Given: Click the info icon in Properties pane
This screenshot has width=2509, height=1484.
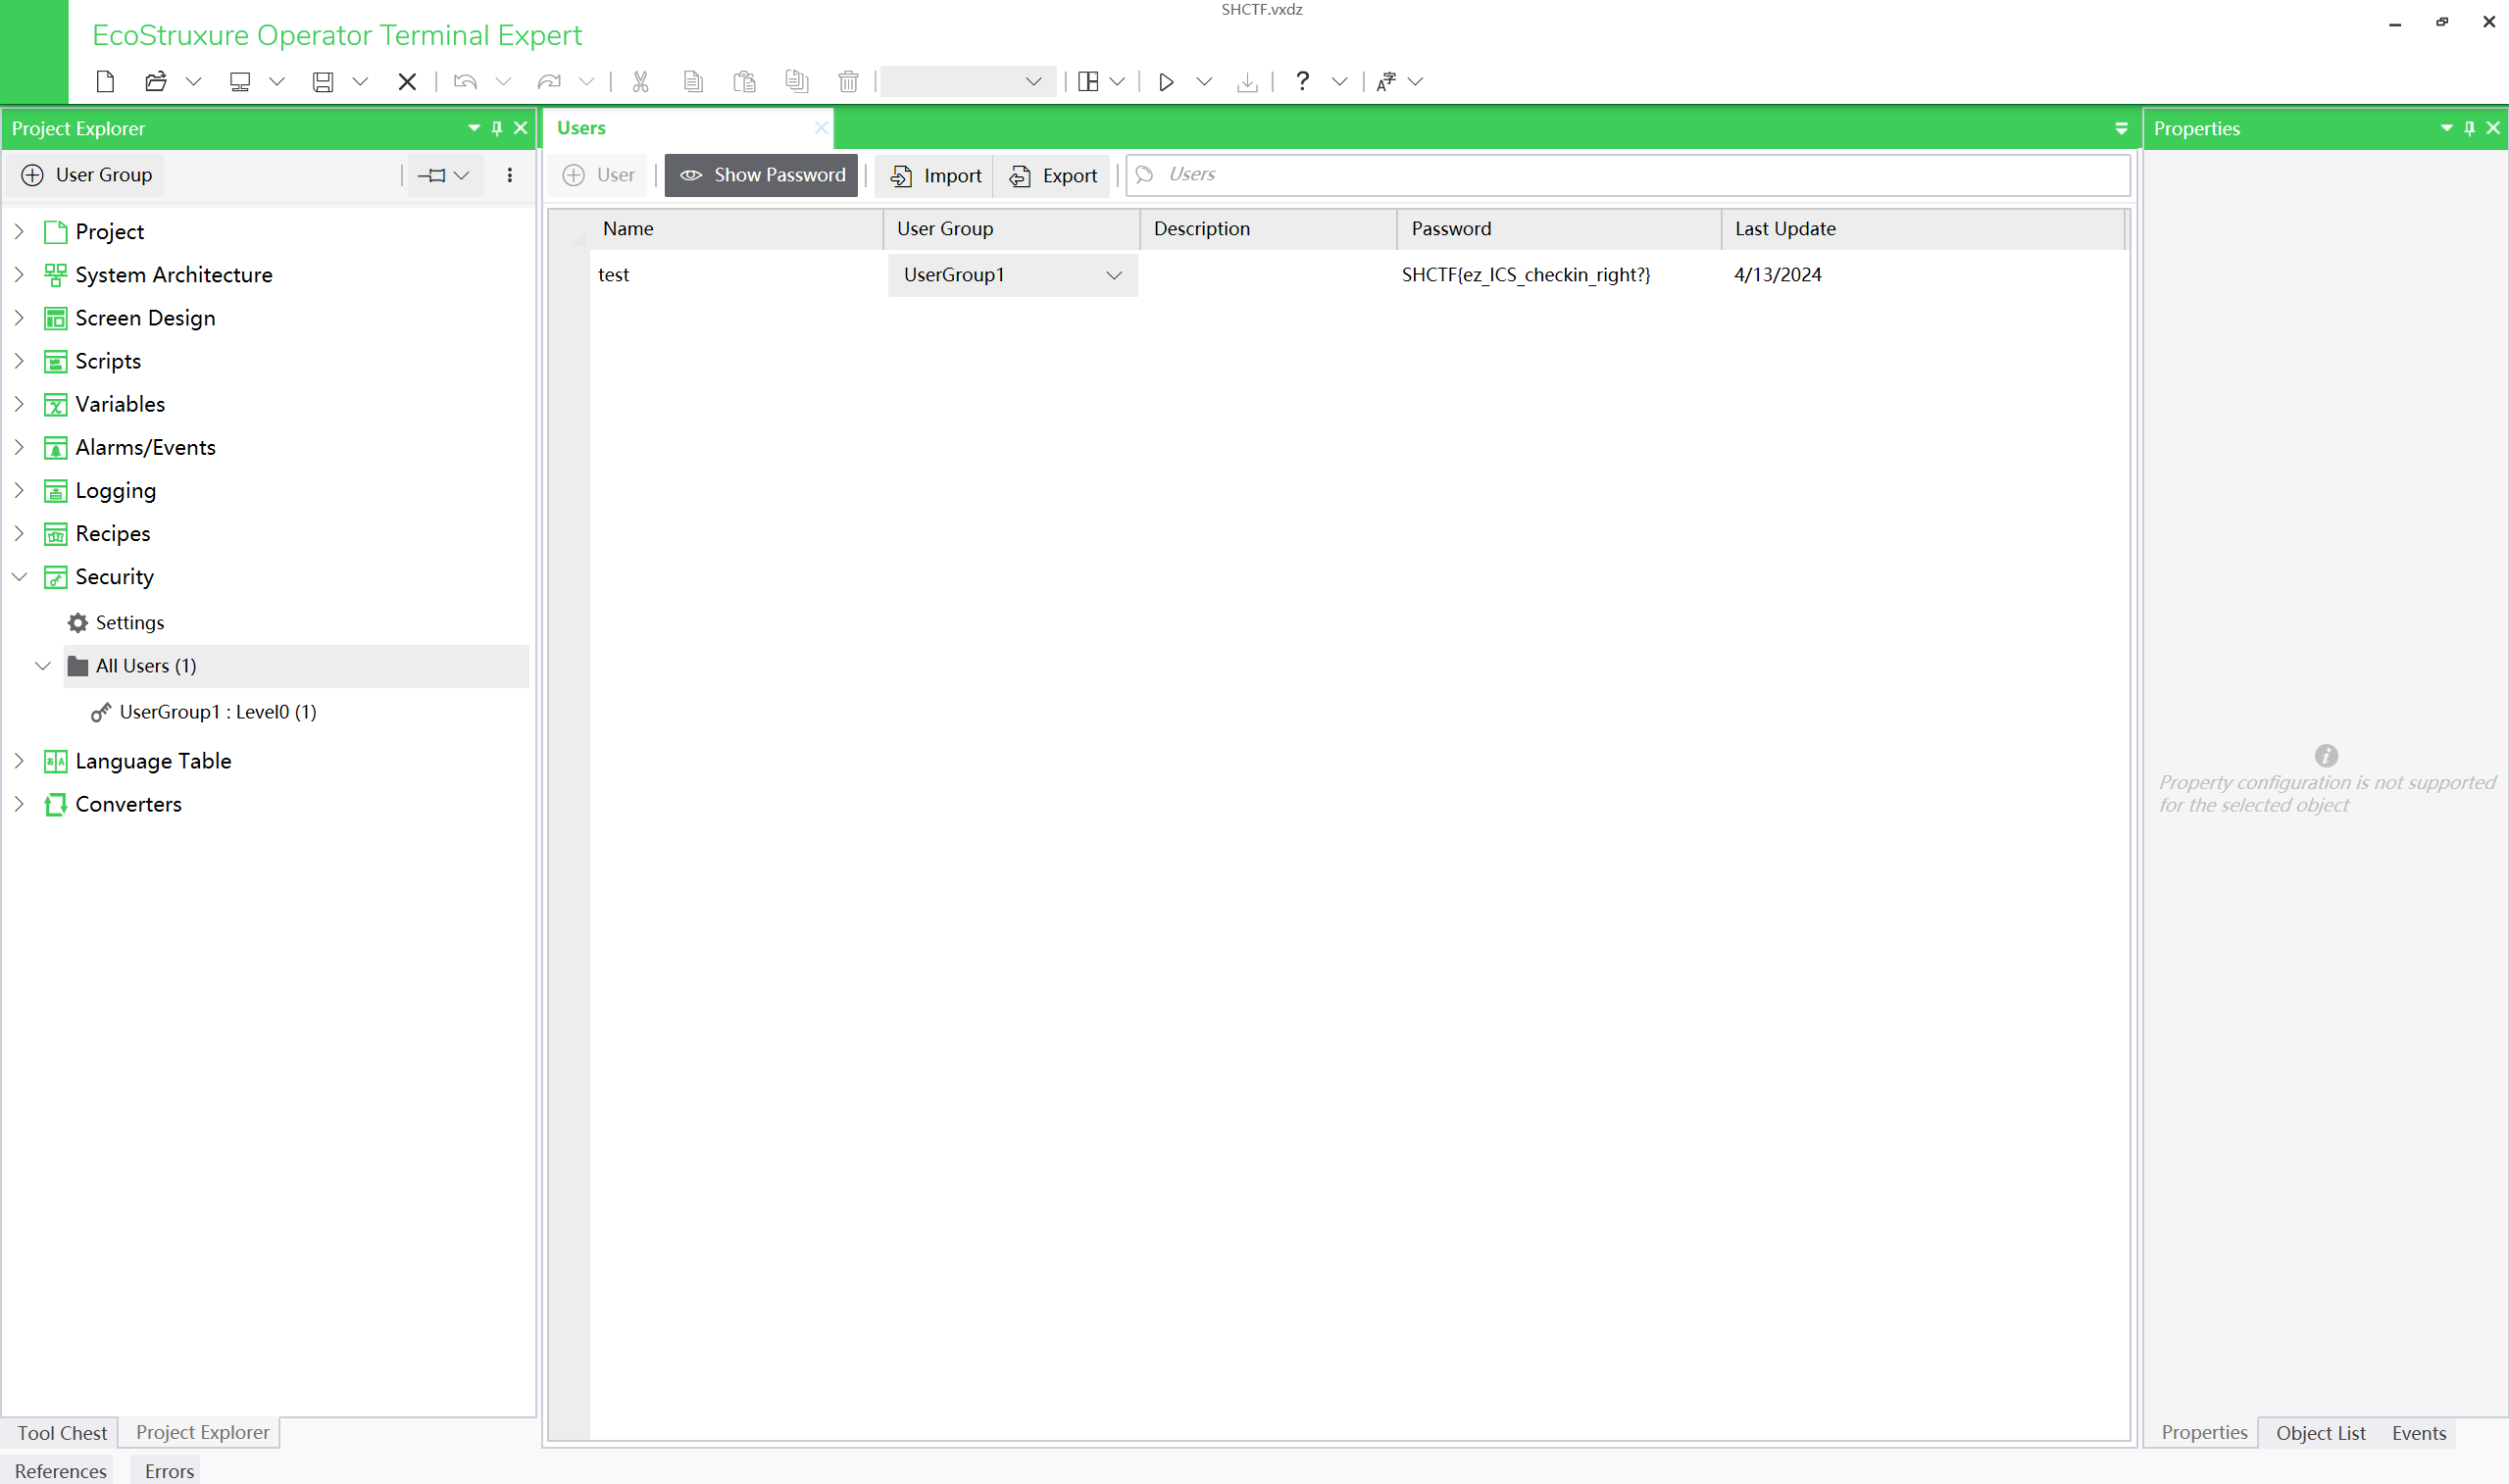Looking at the screenshot, I should pos(2326,755).
